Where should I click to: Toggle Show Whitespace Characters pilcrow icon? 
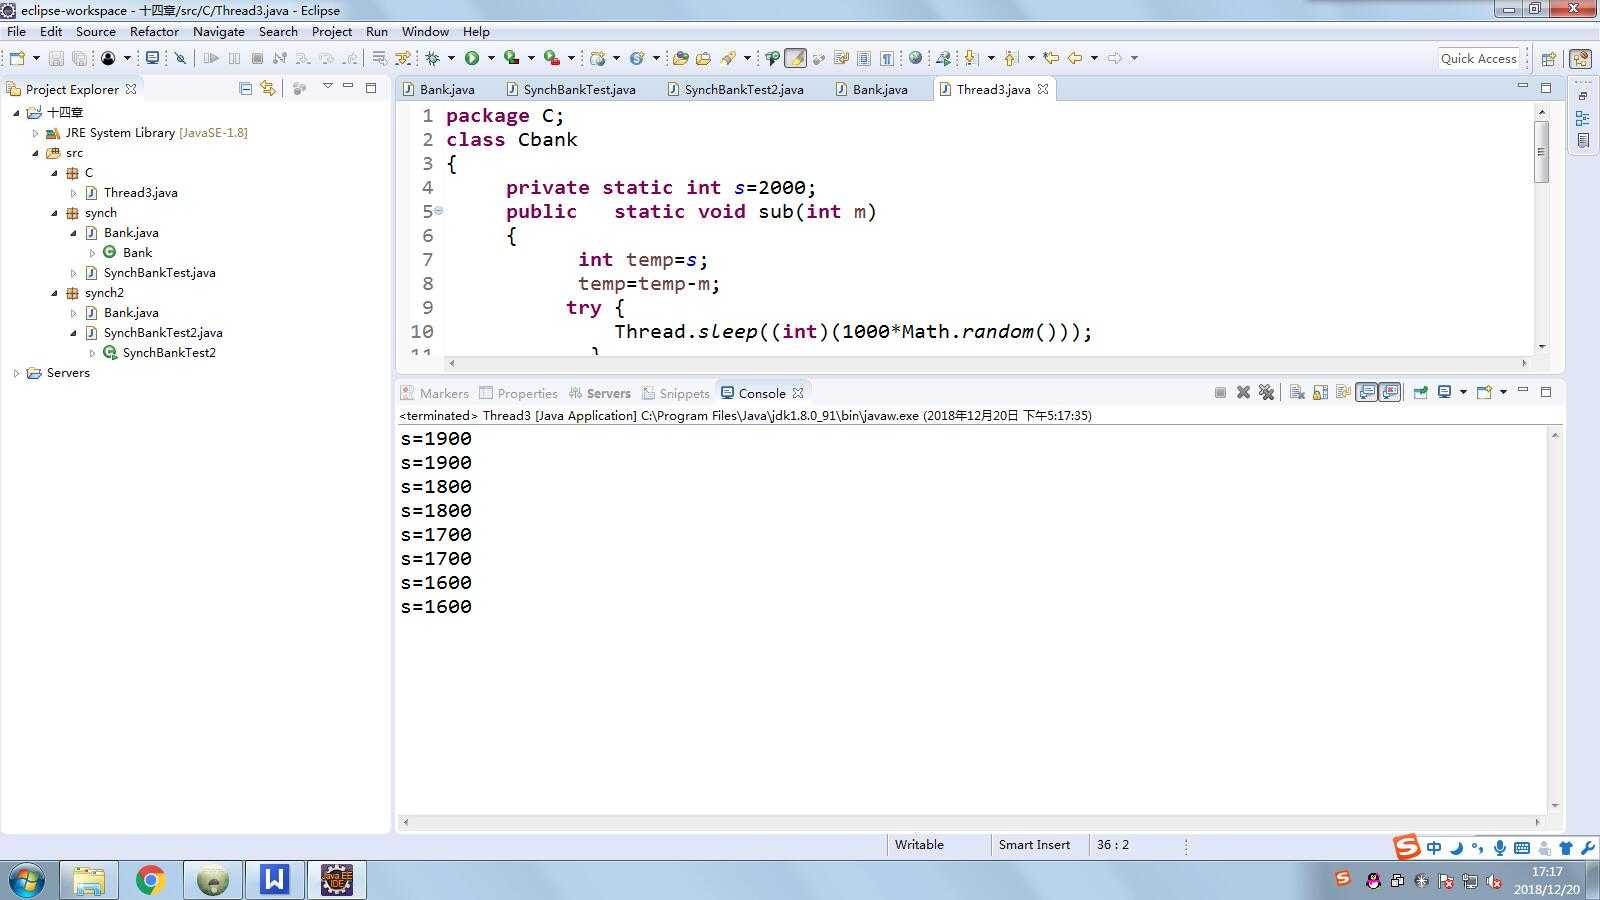(887, 58)
